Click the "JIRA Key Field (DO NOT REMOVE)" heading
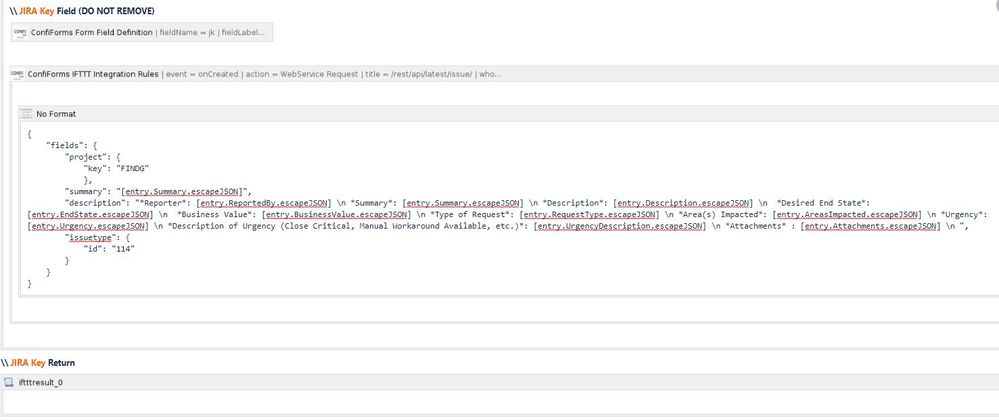This screenshot has height=420, width=999. pyautogui.click(x=82, y=11)
